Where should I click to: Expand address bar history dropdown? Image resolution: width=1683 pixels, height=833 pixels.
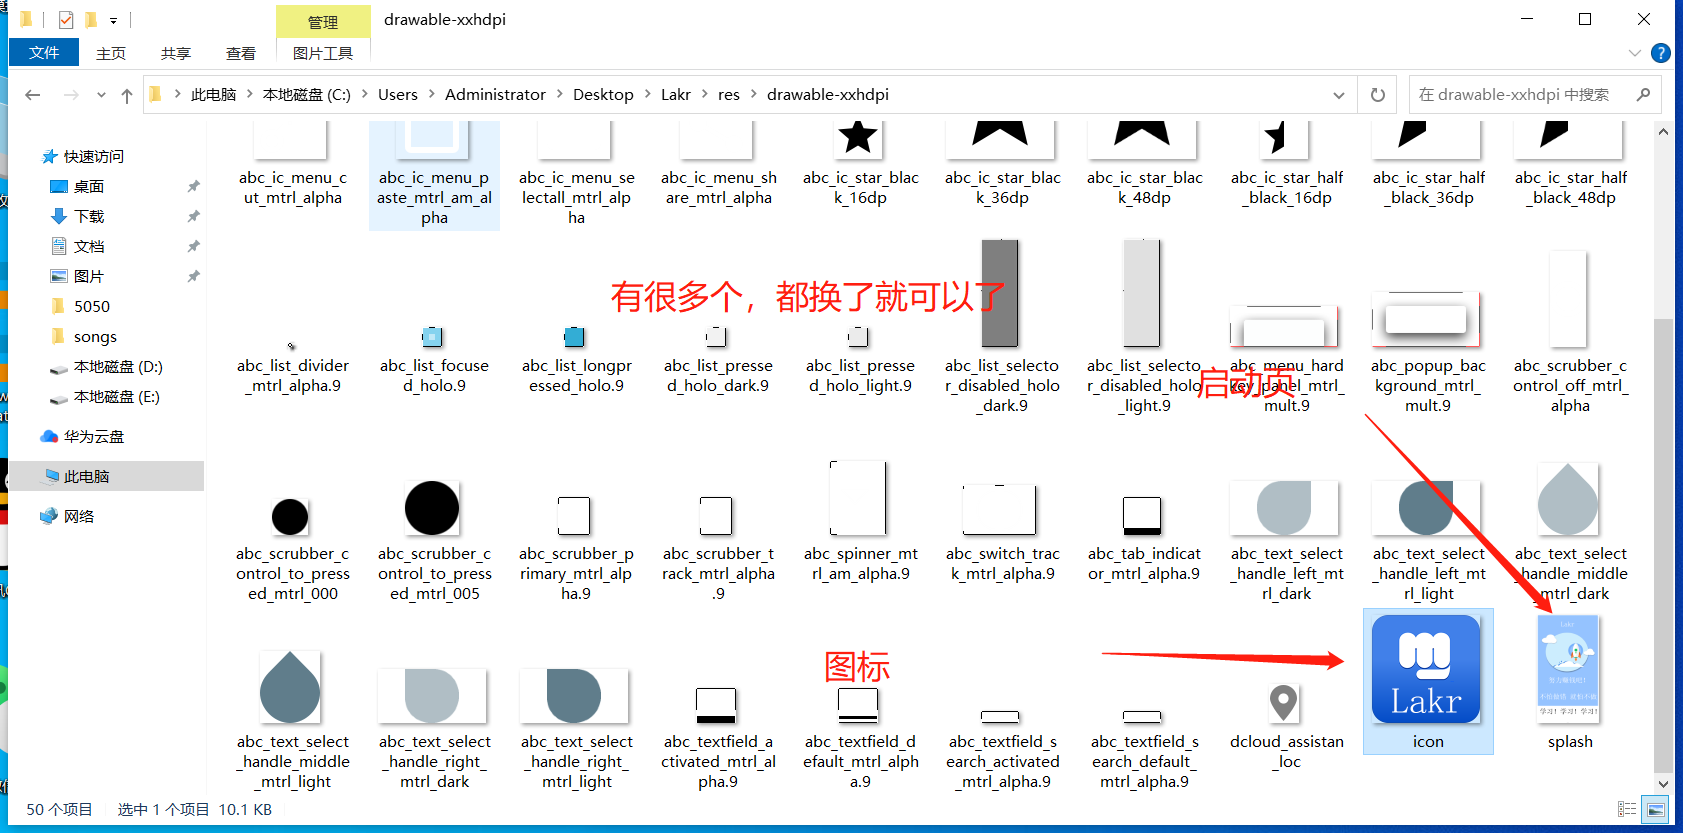(1339, 95)
